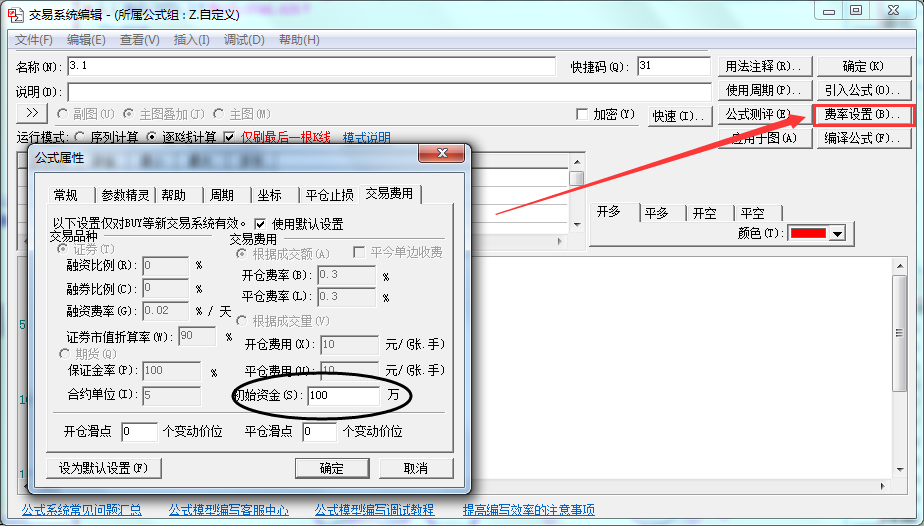Select 根据成交量(V) radio button
The height and width of the screenshot is (526, 924).
(x=241, y=321)
